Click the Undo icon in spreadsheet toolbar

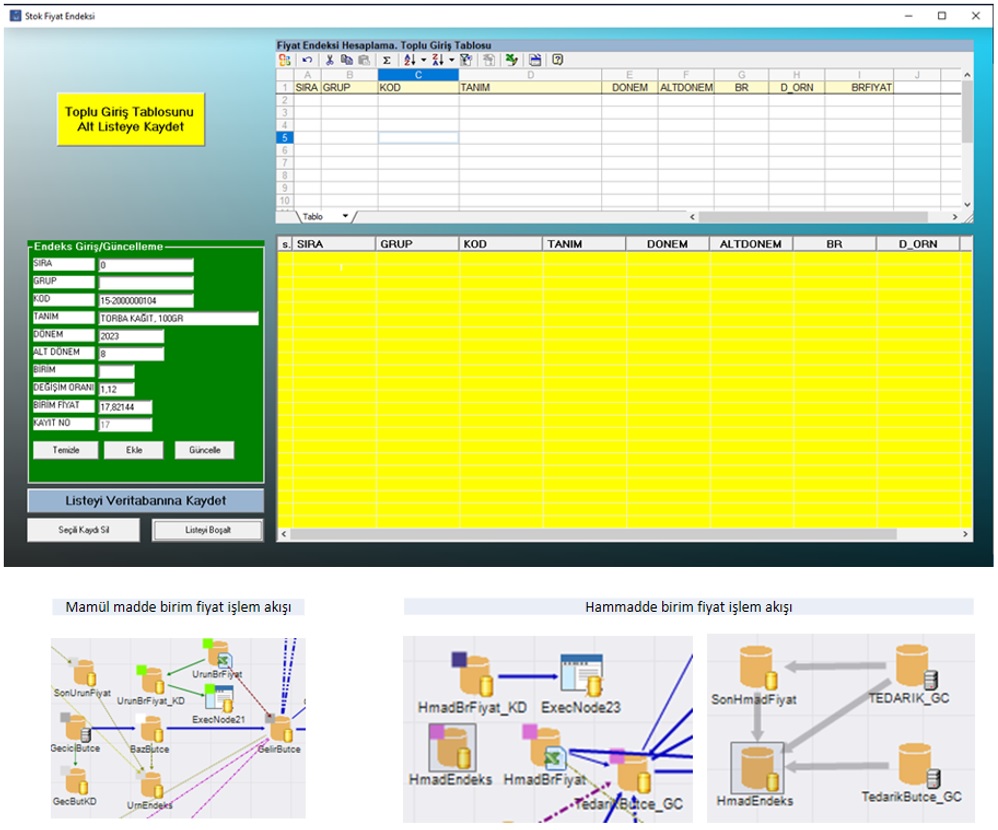coord(307,60)
